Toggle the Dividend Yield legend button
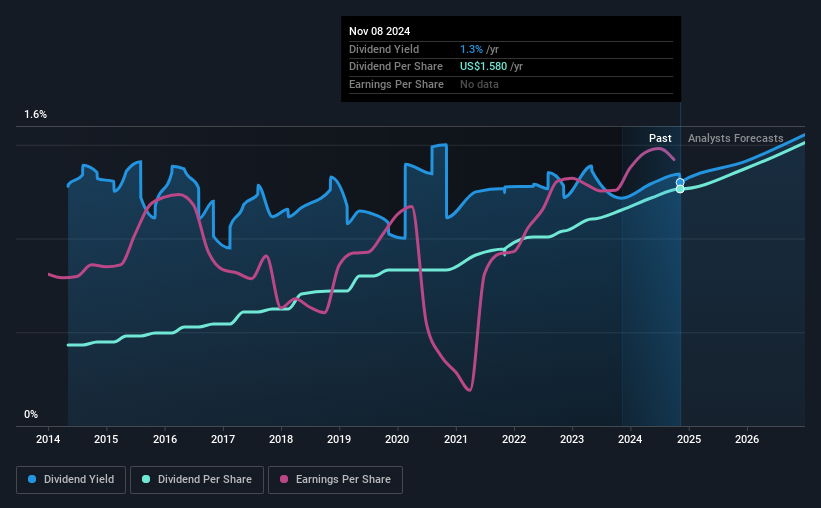The height and width of the screenshot is (508, 821). click(x=71, y=480)
